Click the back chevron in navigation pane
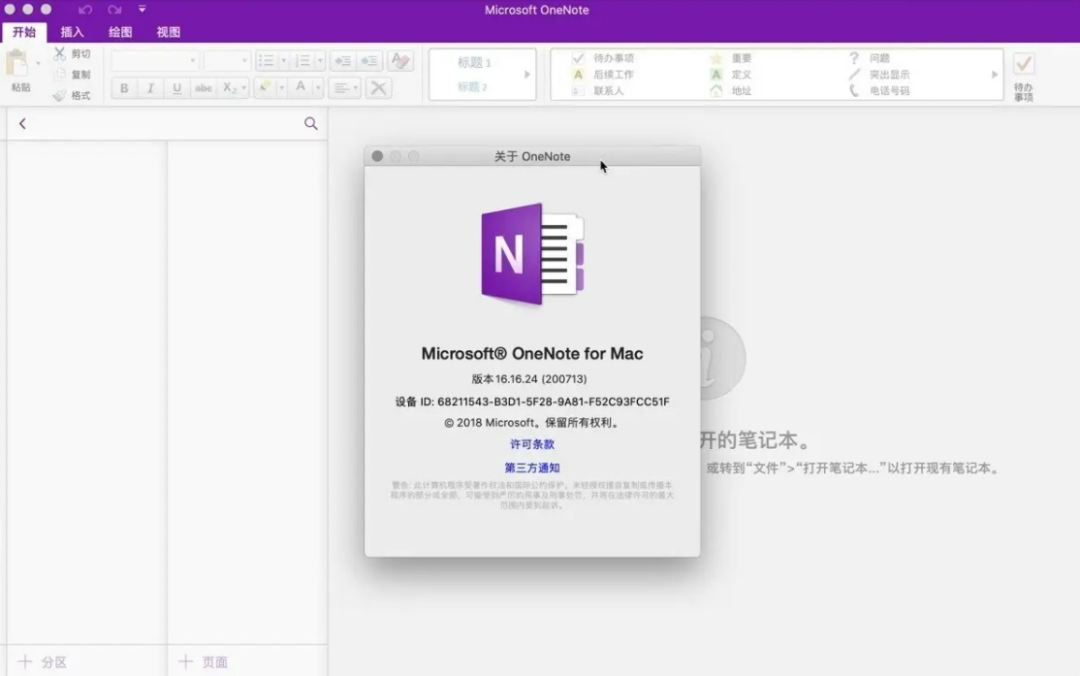Image resolution: width=1080 pixels, height=676 pixels. pos(22,123)
